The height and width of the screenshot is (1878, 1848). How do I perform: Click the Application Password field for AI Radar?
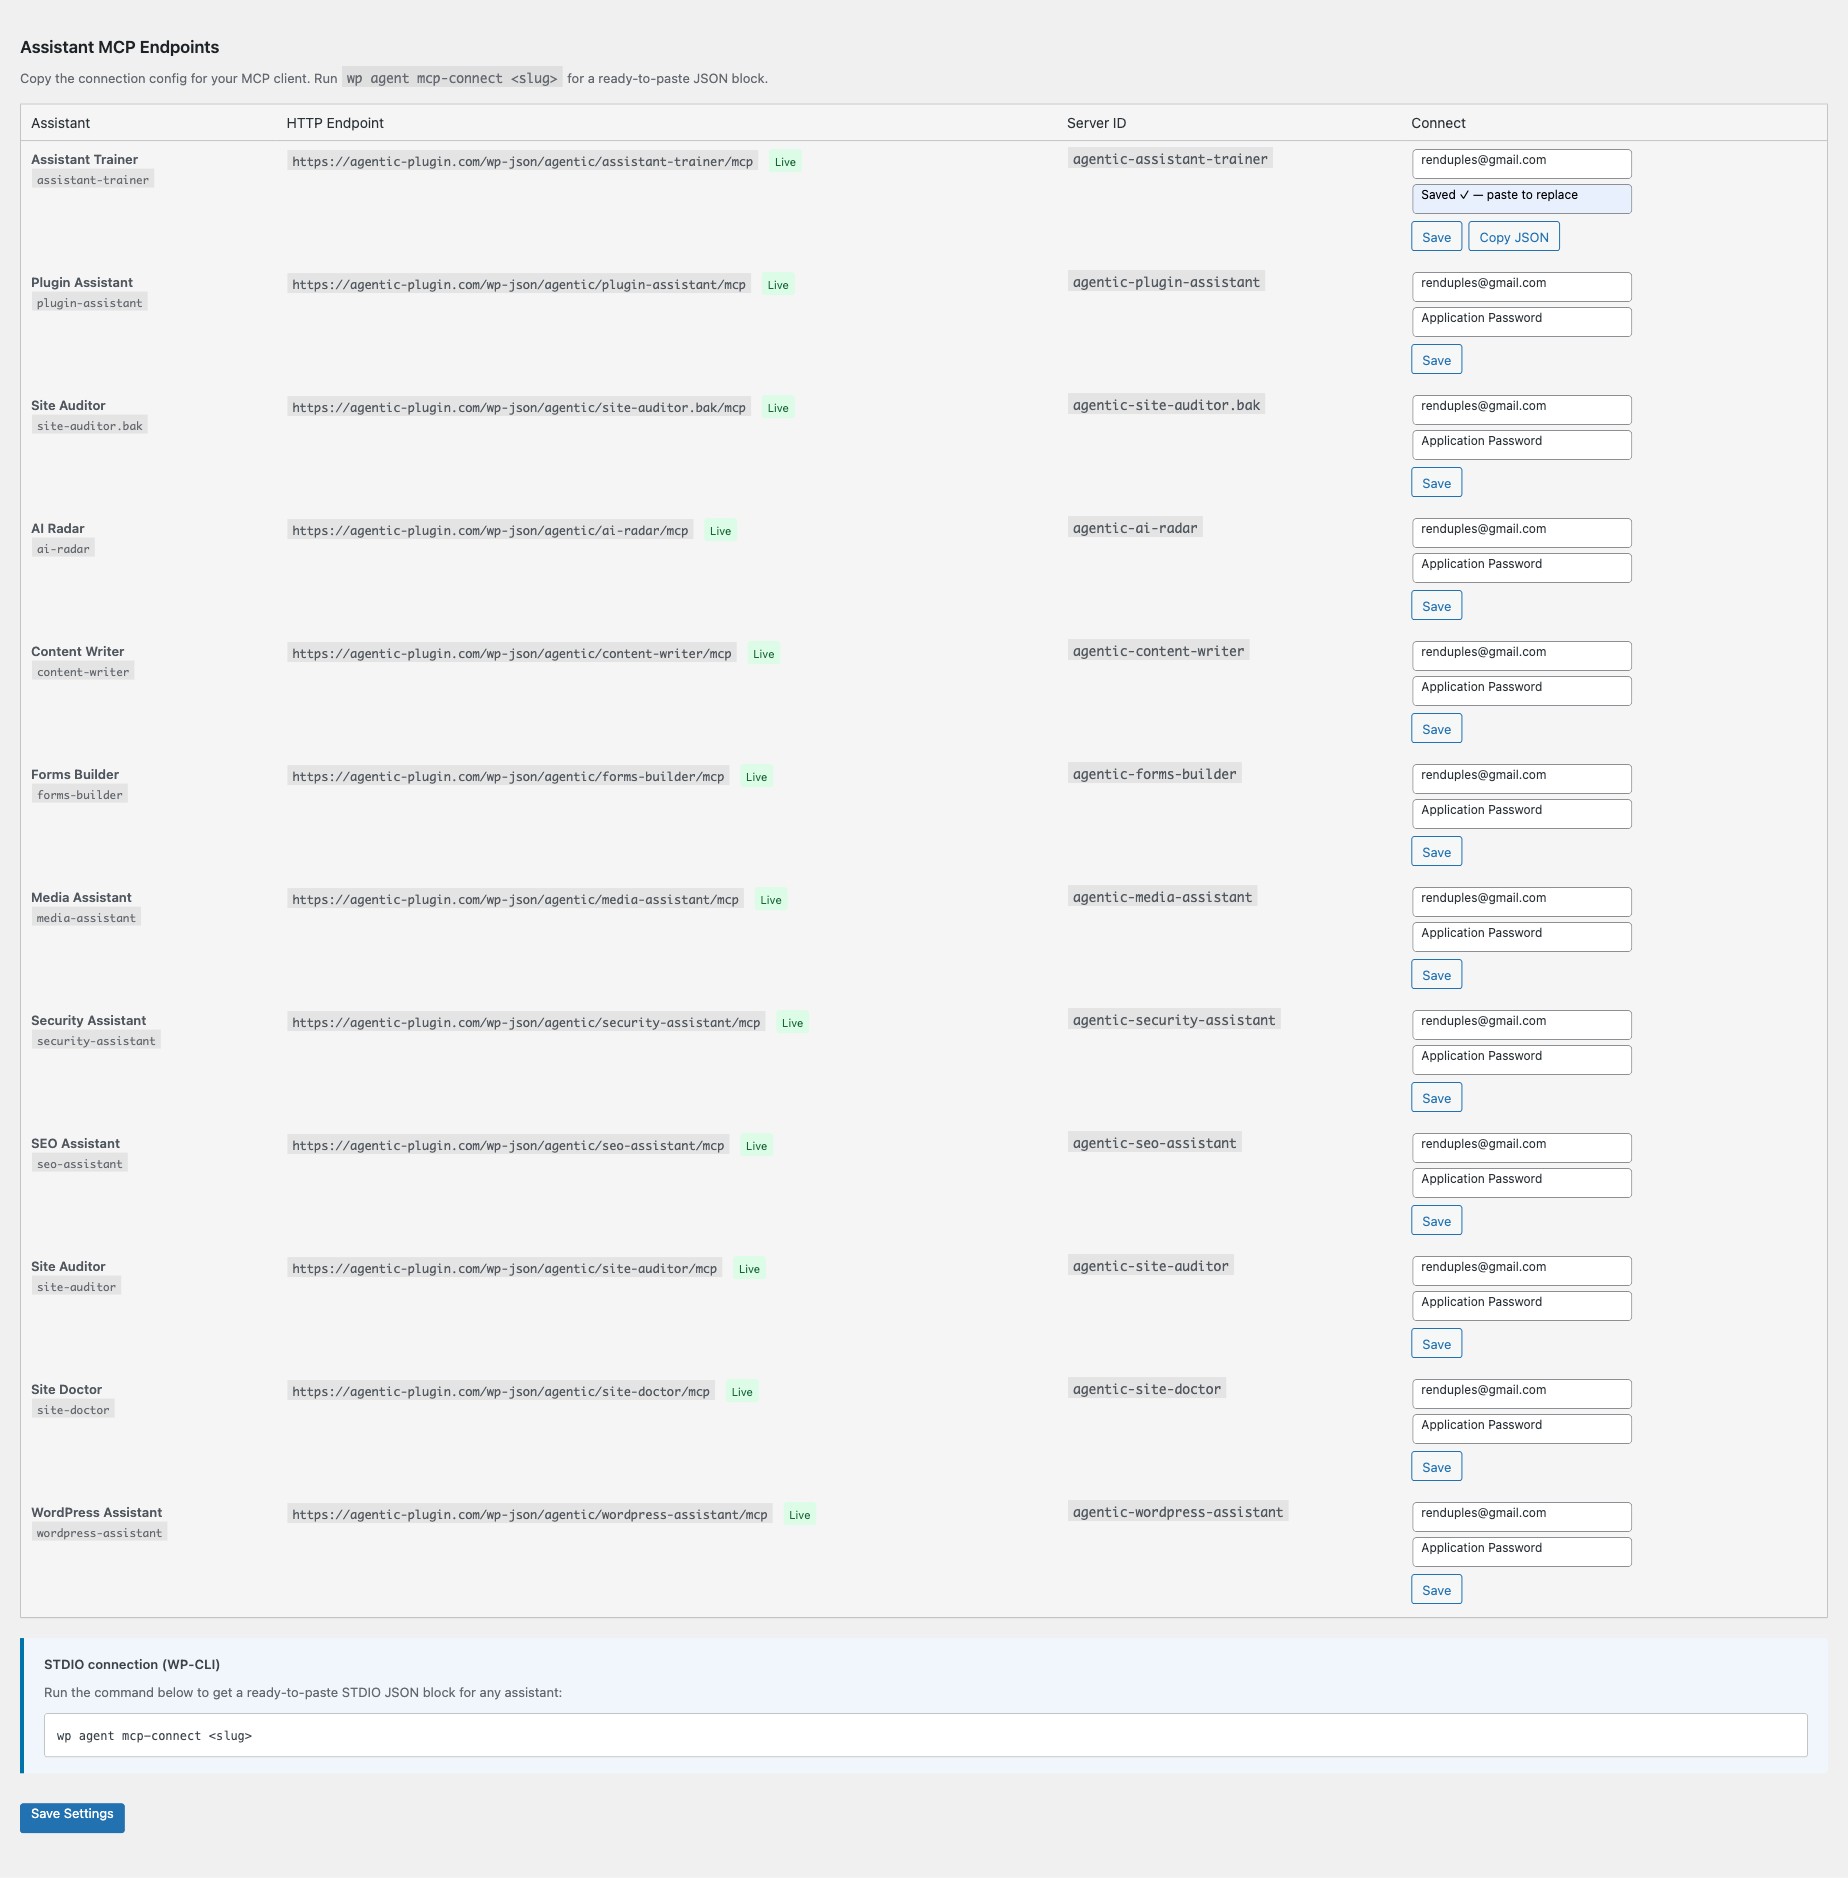(1520, 567)
